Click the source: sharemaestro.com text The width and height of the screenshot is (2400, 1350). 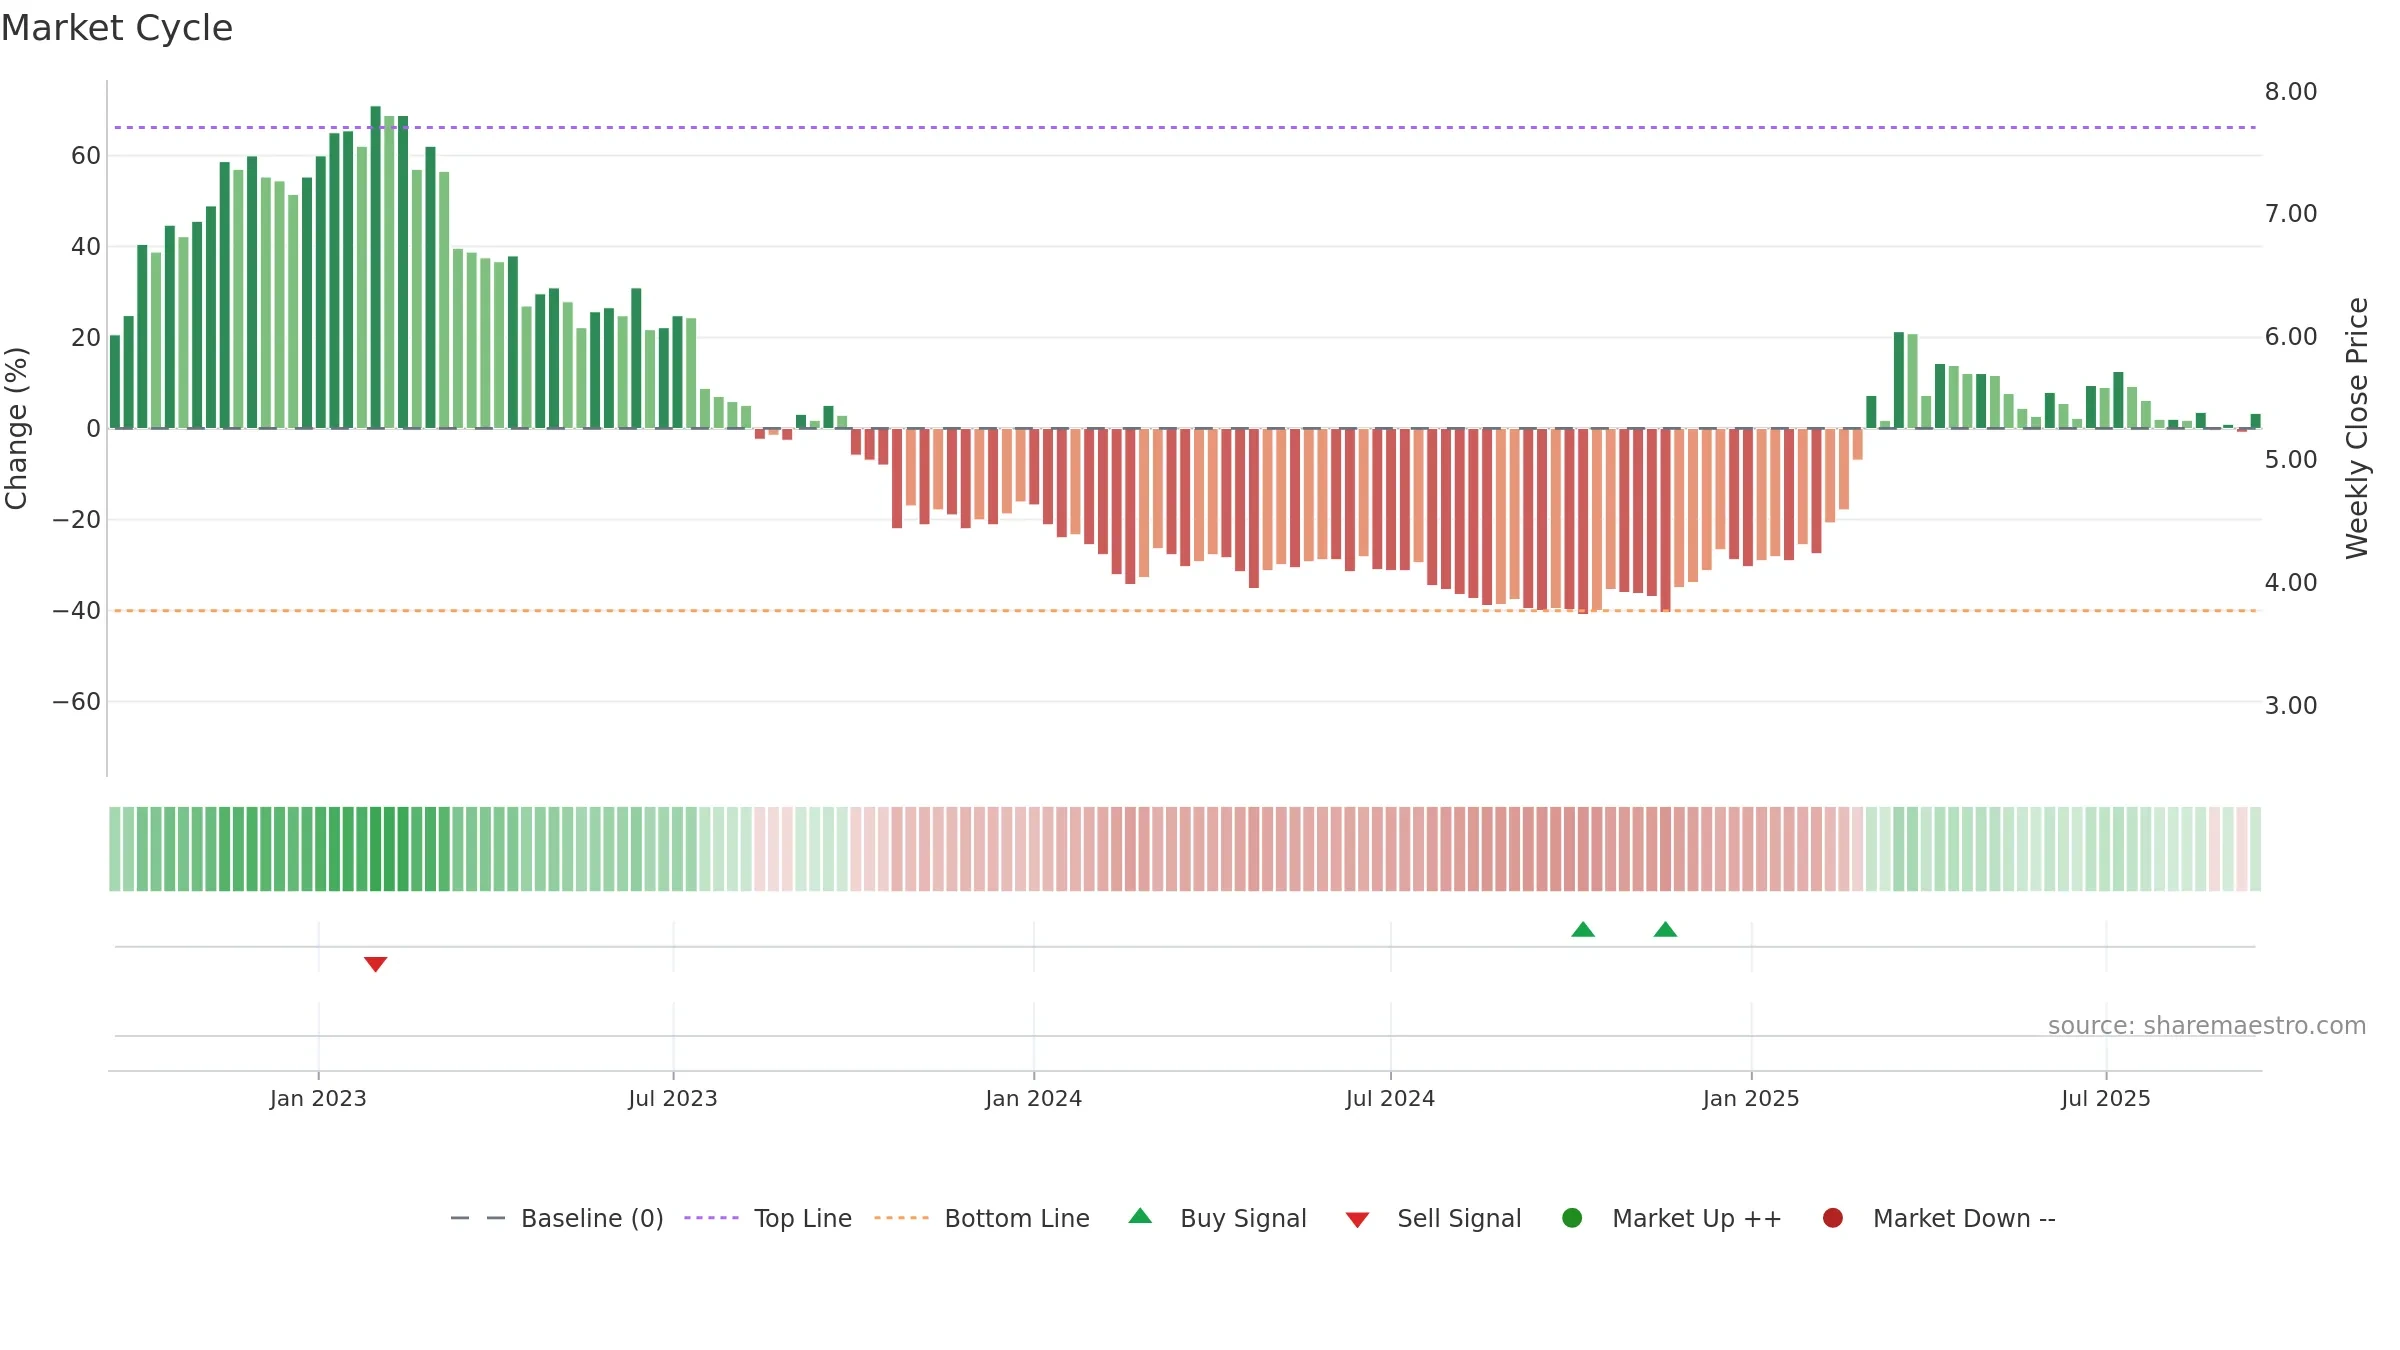coord(2207,1026)
